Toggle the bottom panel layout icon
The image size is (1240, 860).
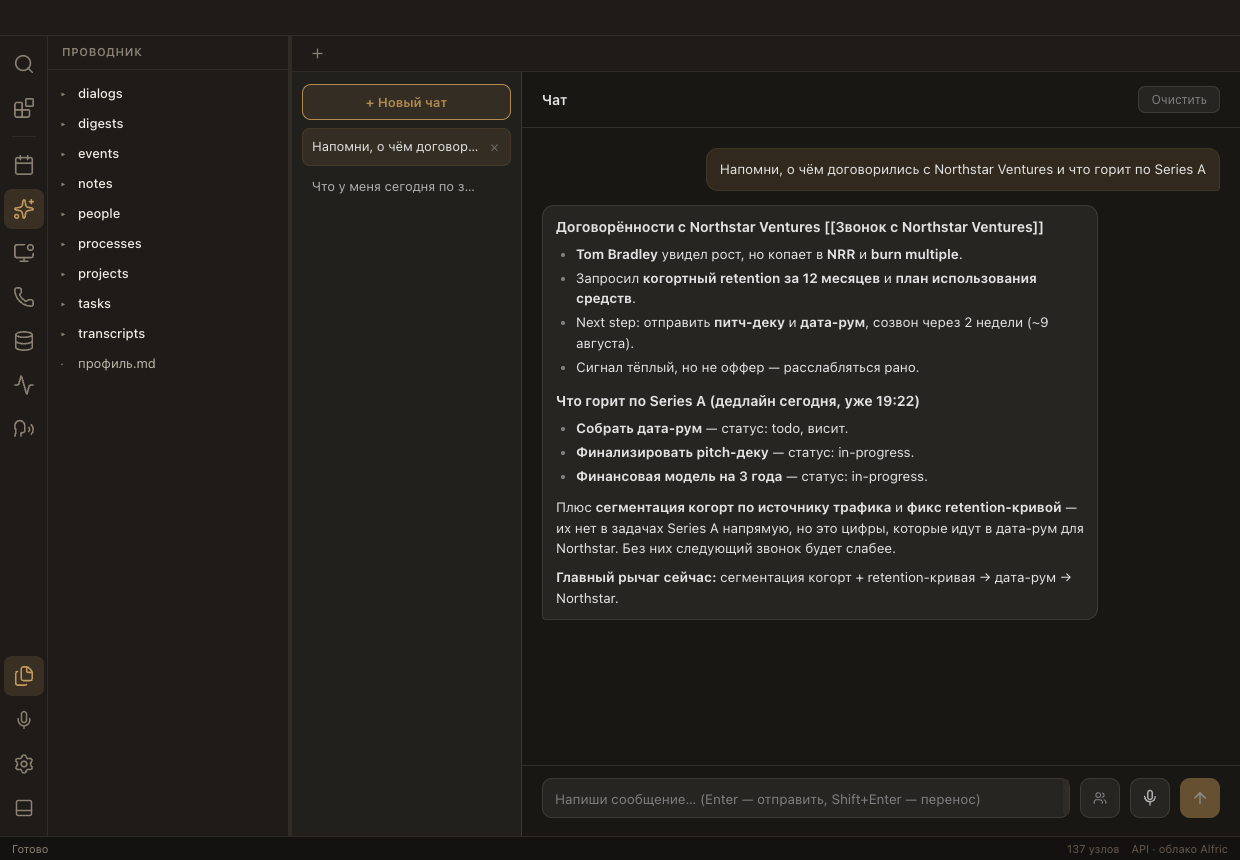coord(24,808)
